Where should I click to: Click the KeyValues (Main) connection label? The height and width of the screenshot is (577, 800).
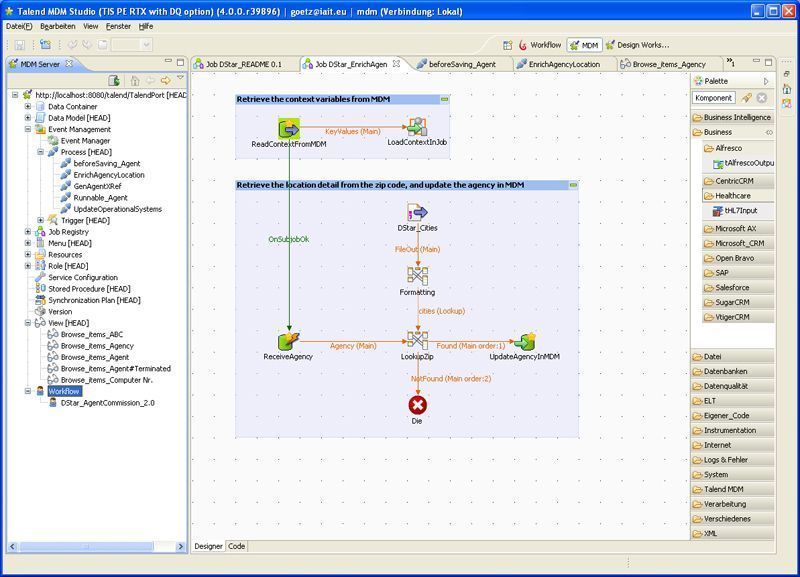click(x=353, y=132)
